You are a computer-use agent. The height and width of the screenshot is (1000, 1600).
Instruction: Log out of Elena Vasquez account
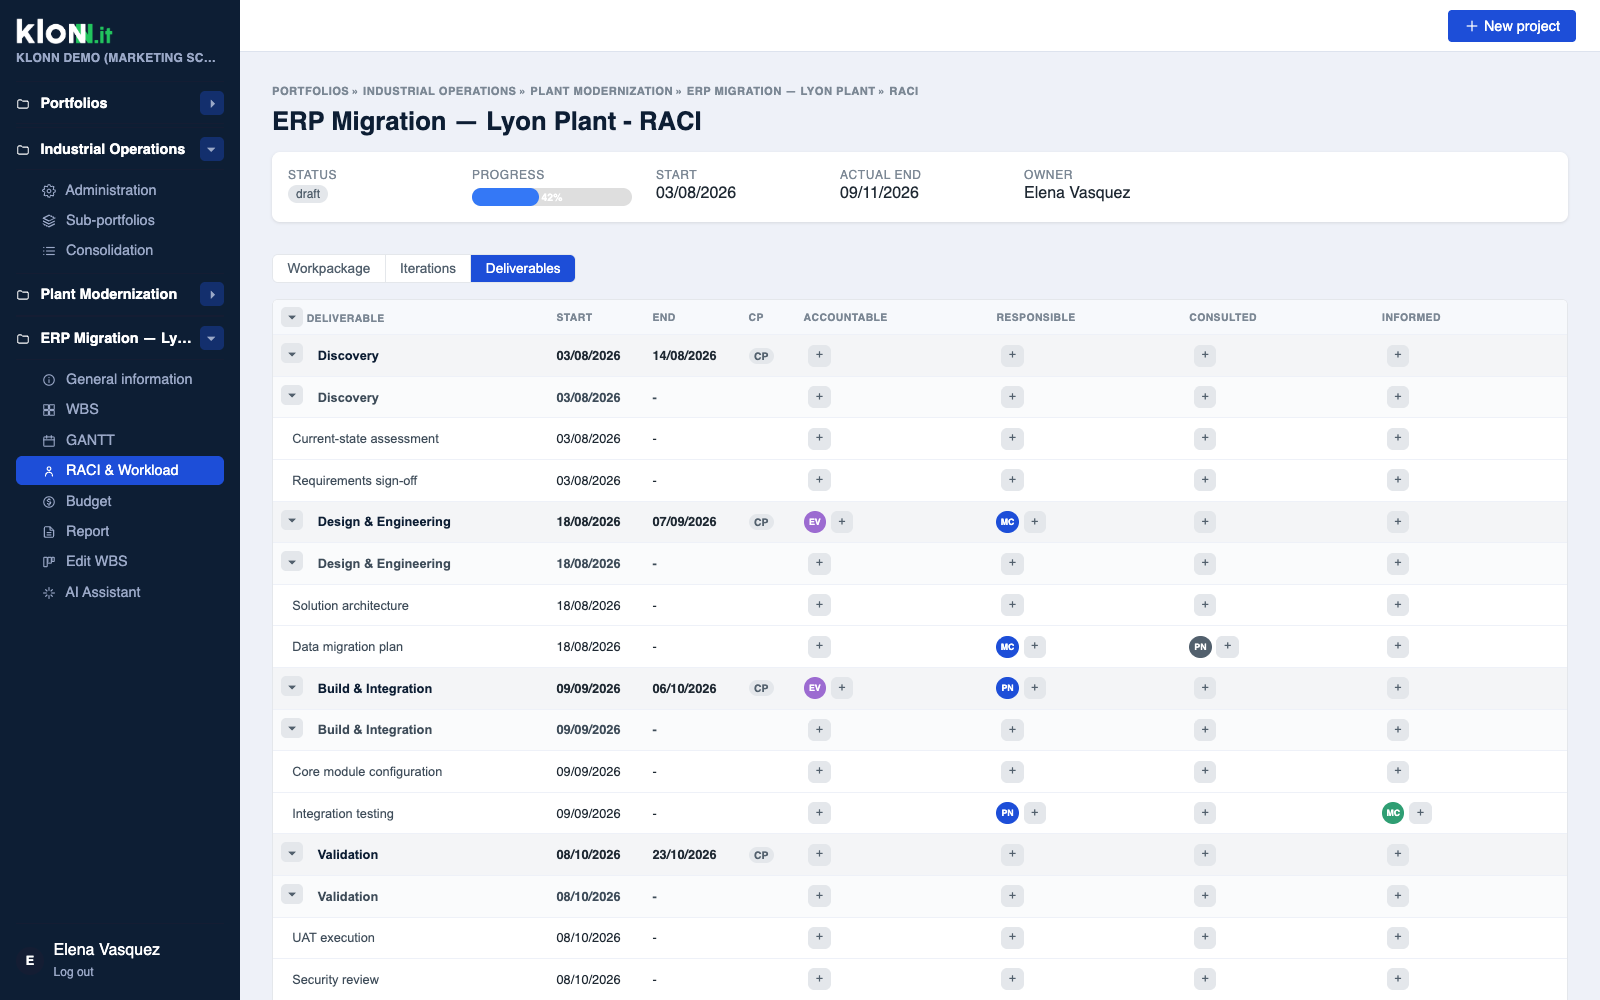pos(73,972)
